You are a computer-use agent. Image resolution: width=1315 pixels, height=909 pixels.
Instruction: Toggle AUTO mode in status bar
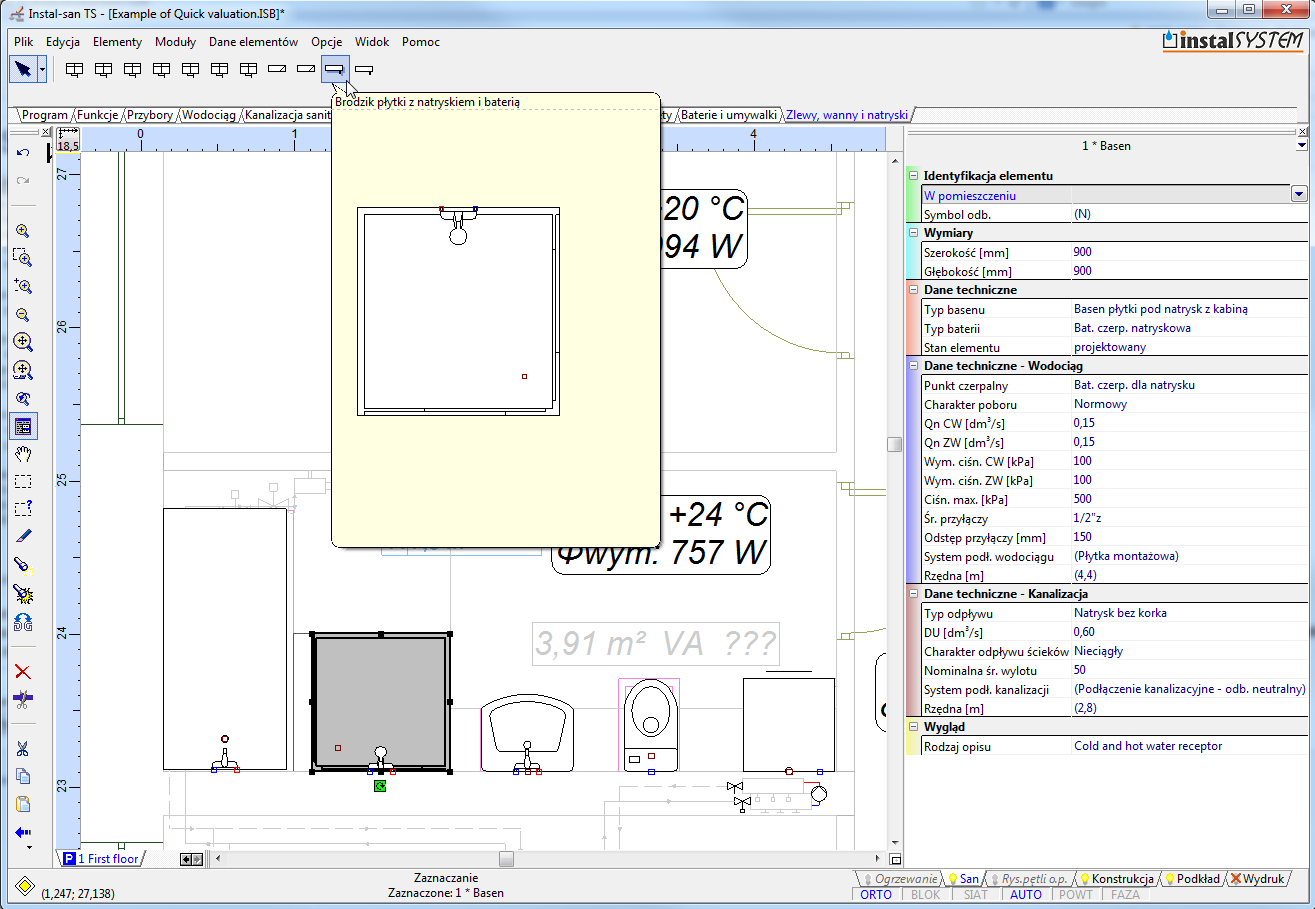pyautogui.click(x=1026, y=895)
